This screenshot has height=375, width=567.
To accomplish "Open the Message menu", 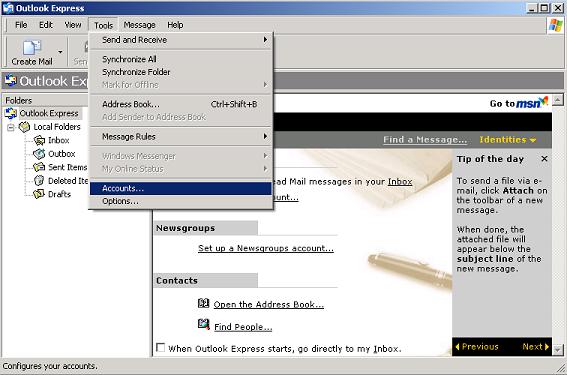I will (x=139, y=25).
